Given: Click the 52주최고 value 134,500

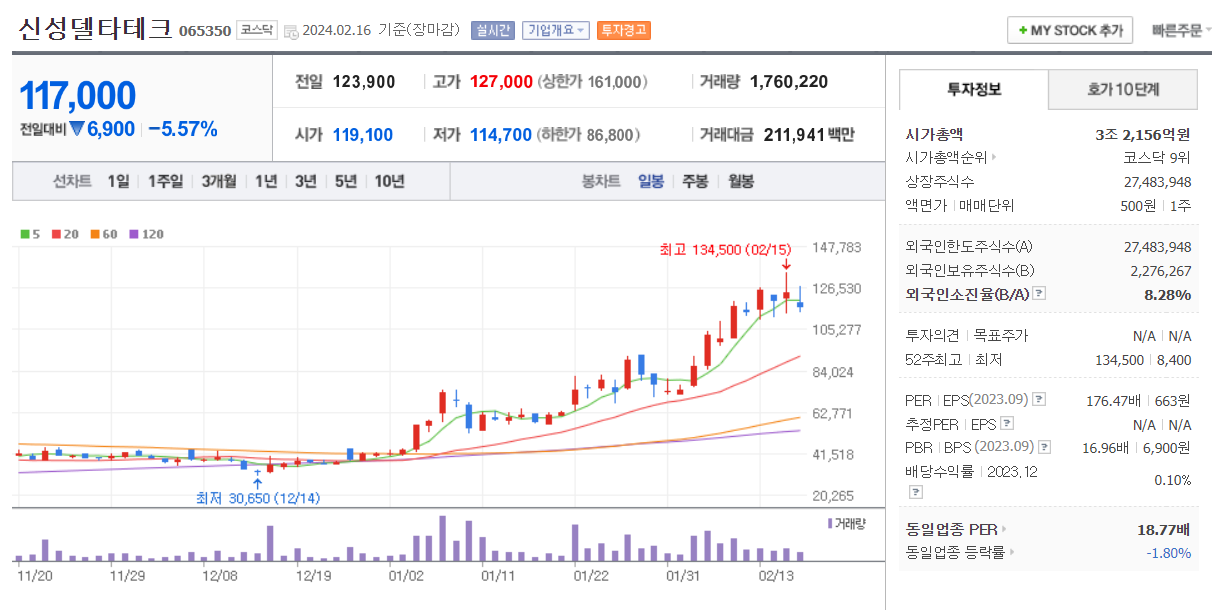Looking at the screenshot, I should click(1119, 360).
